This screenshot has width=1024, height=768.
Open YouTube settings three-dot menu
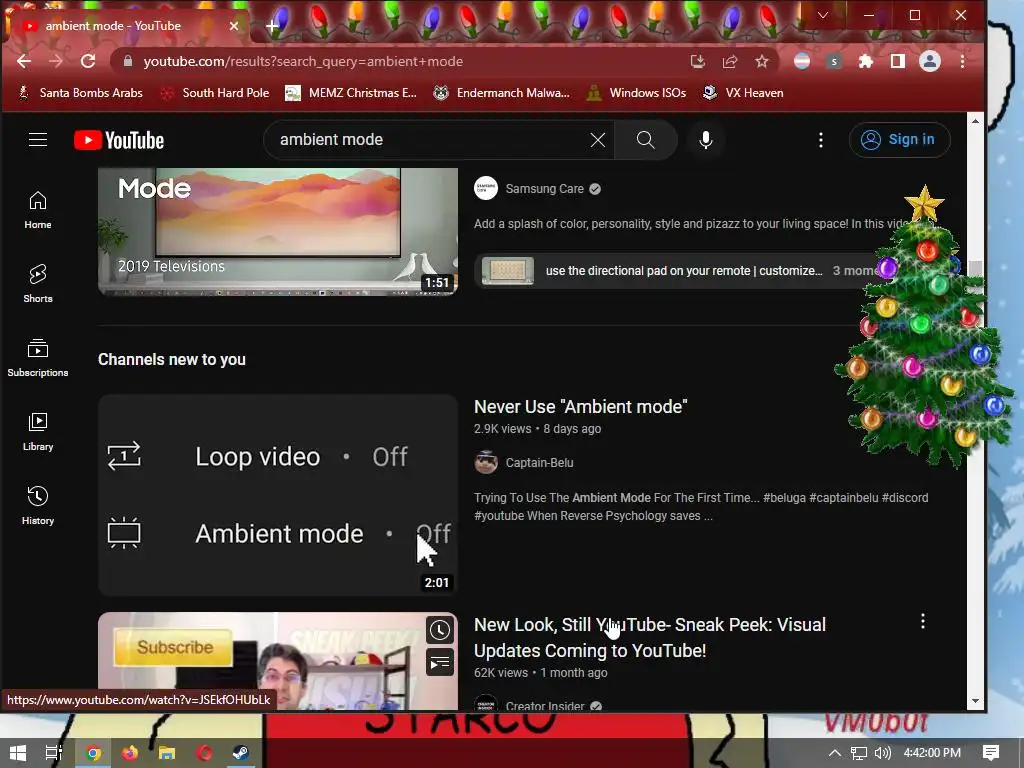coord(821,140)
